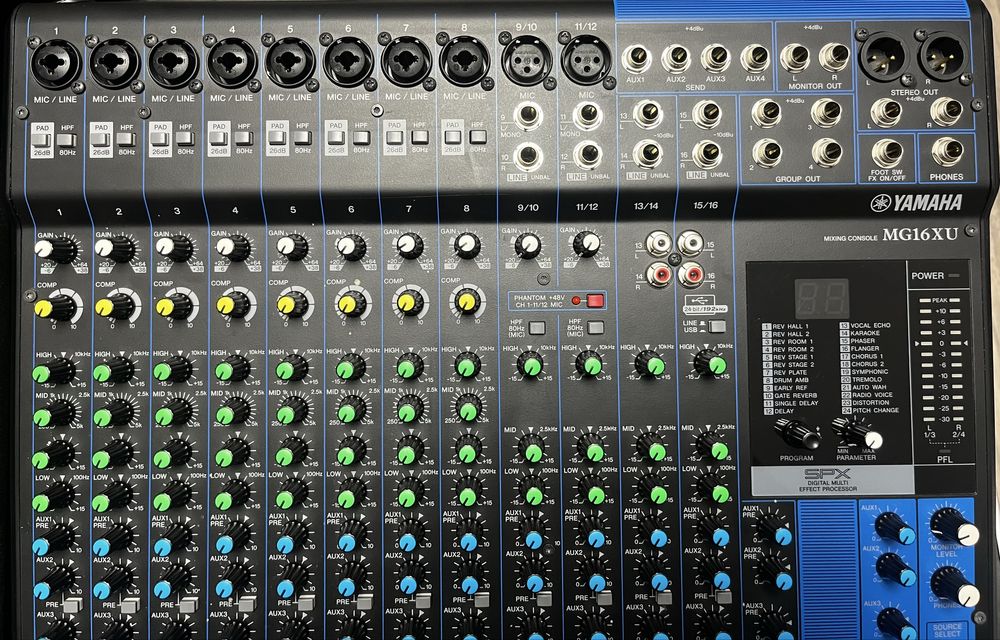This screenshot has width=1000, height=640.
Task: Click the AUX3 SEND jack
Action: click(716, 58)
